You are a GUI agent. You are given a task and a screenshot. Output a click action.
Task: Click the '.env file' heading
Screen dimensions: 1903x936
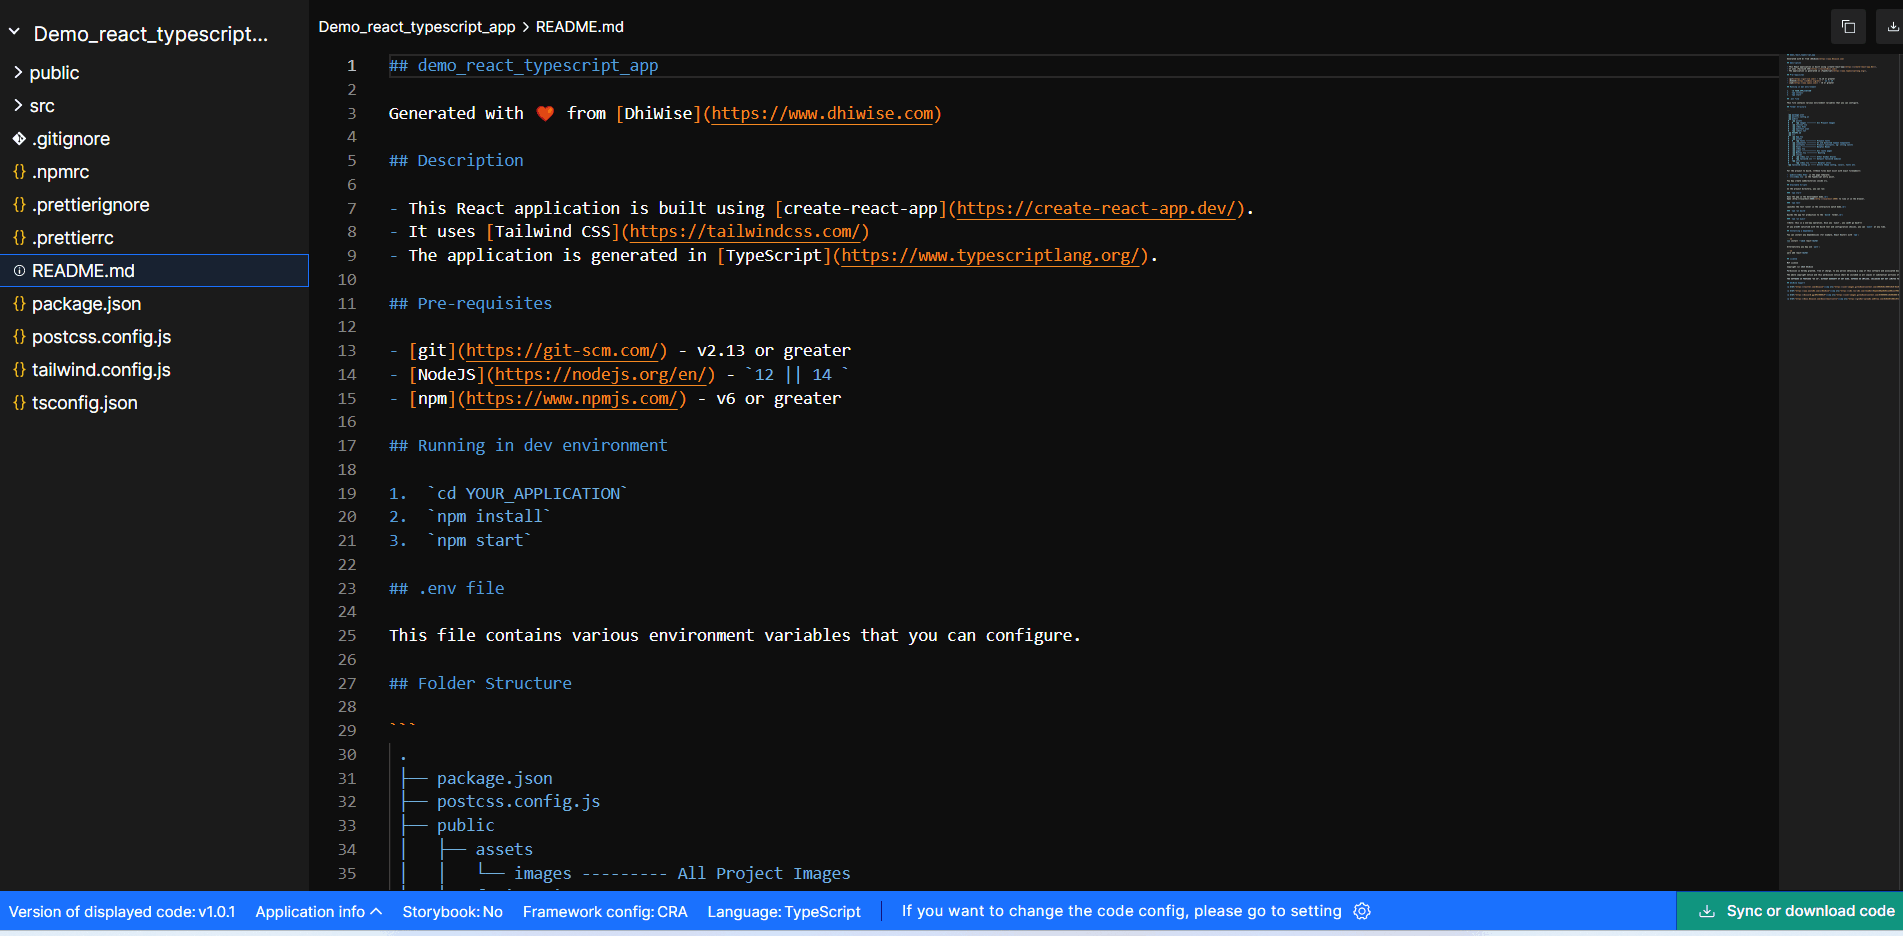pos(447,588)
